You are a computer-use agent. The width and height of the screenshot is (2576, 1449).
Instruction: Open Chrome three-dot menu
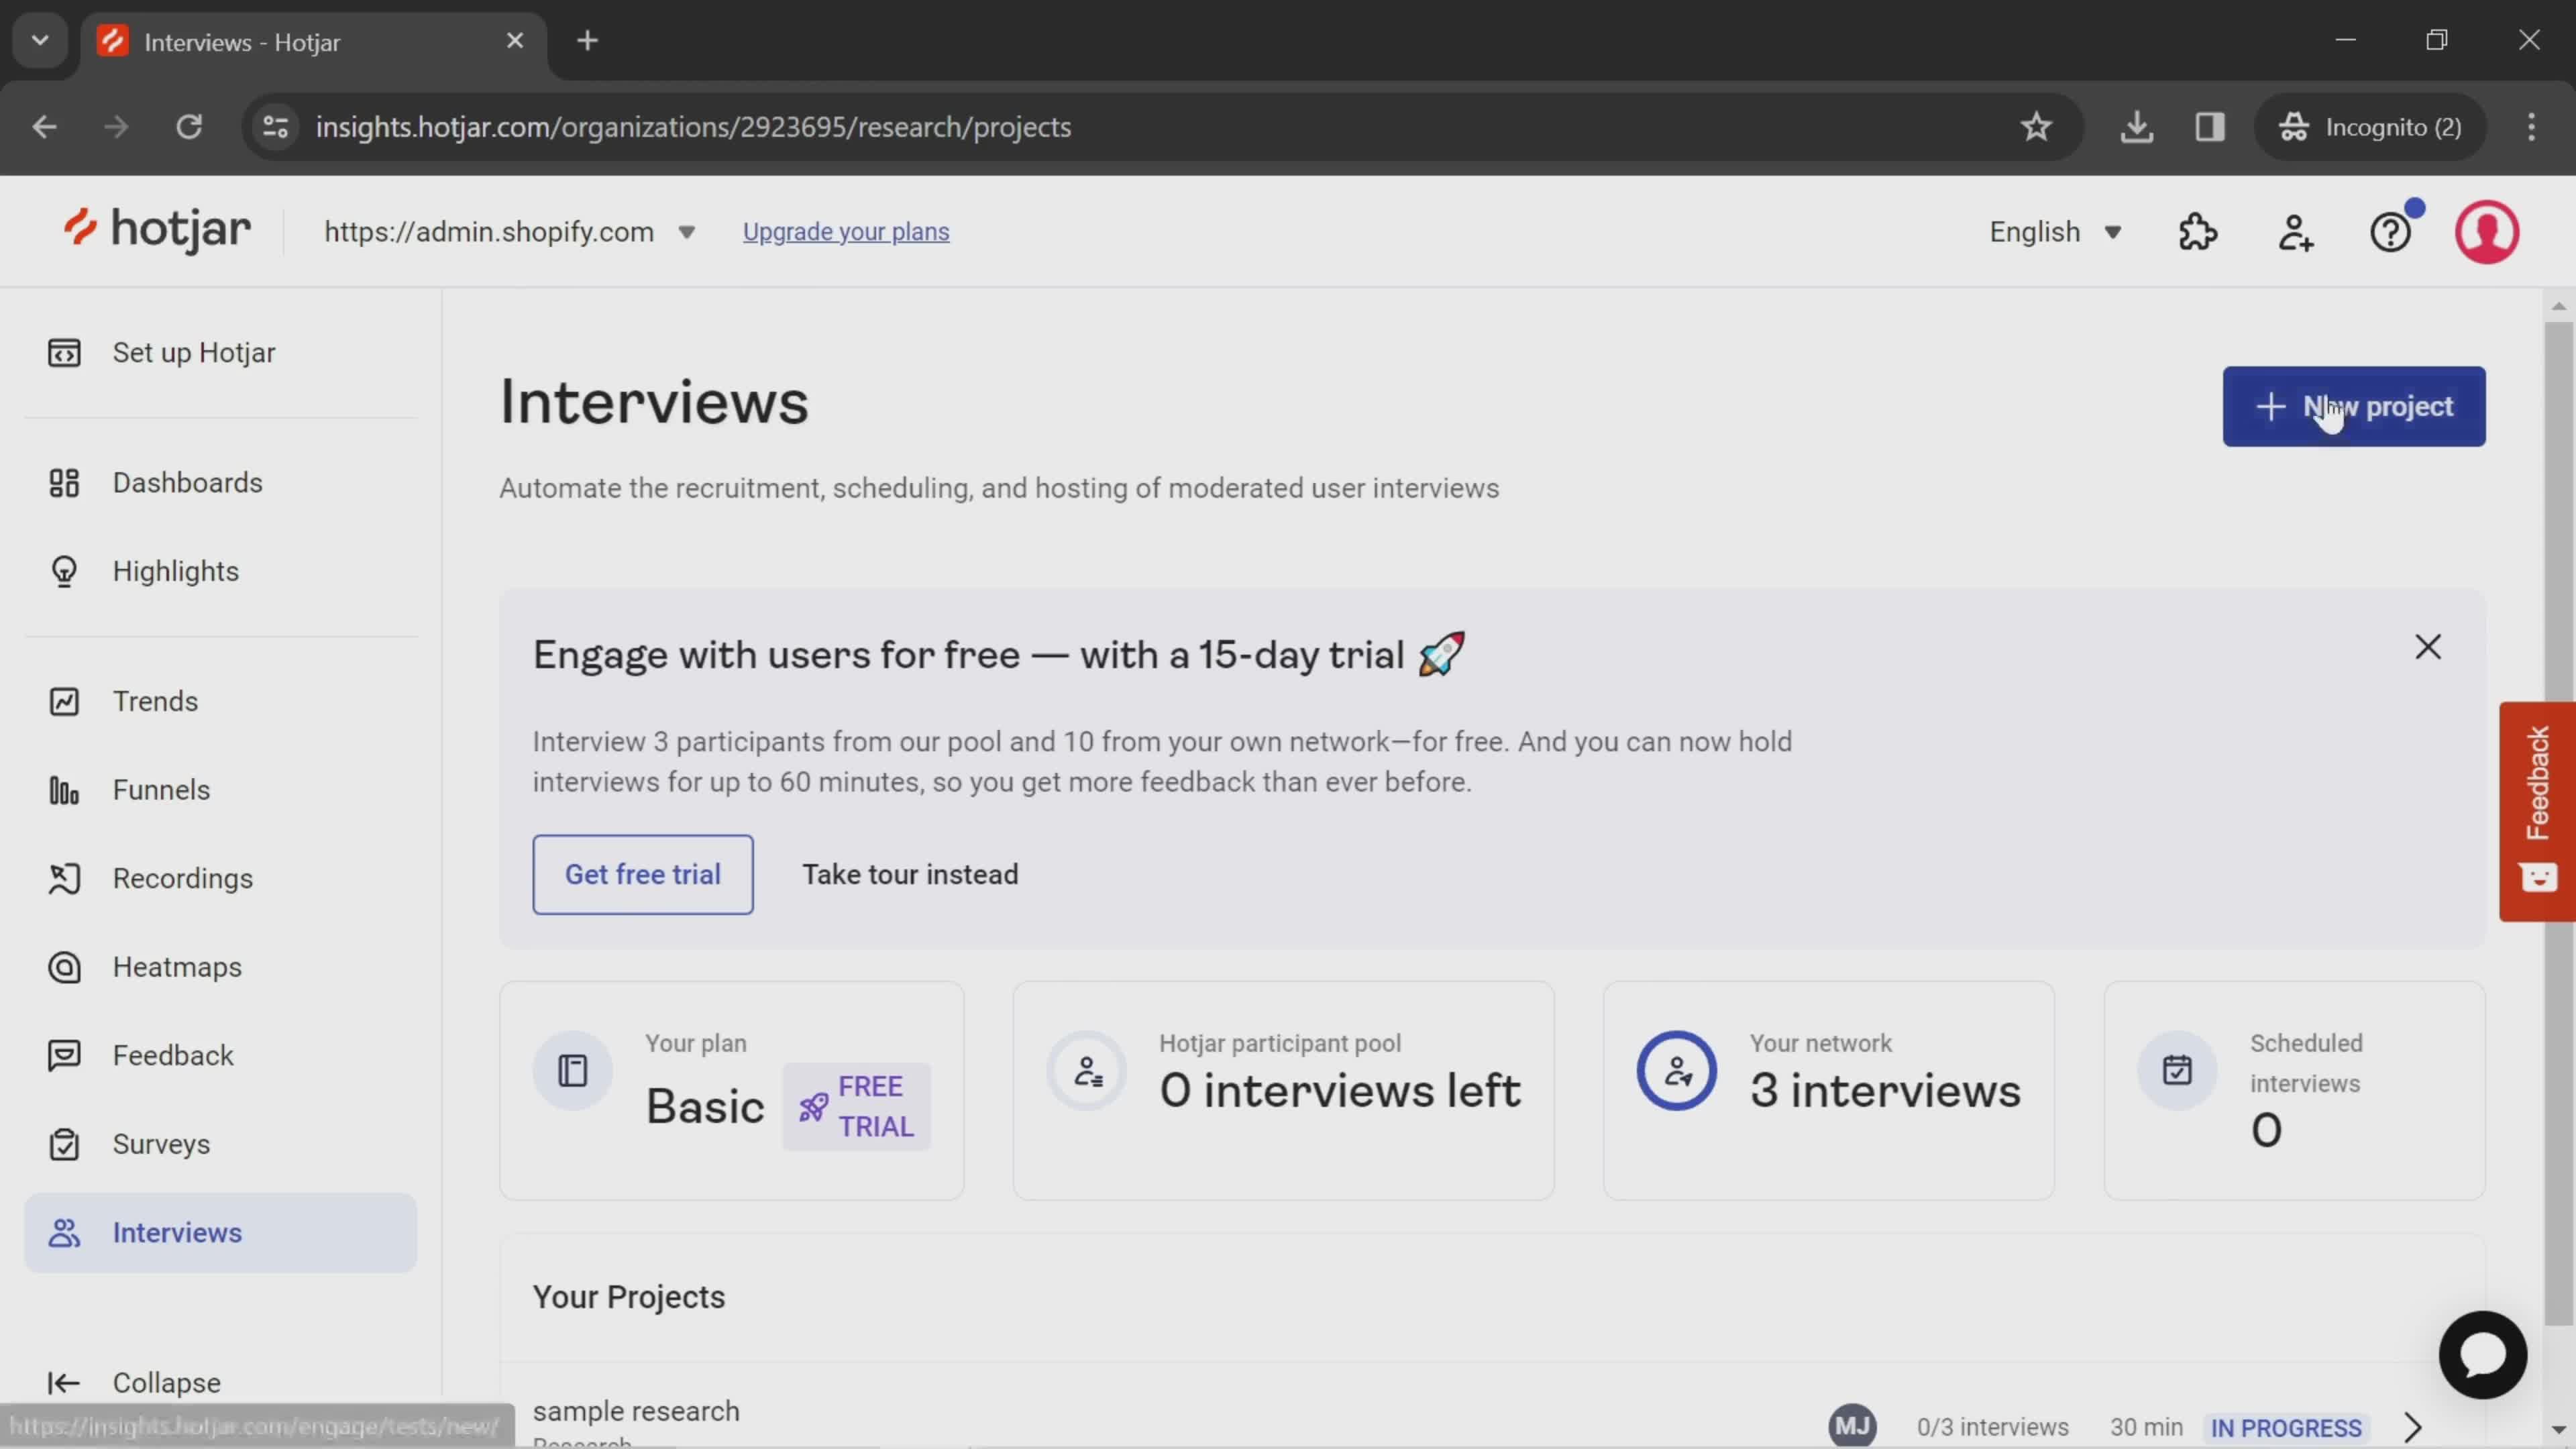tap(2531, 127)
